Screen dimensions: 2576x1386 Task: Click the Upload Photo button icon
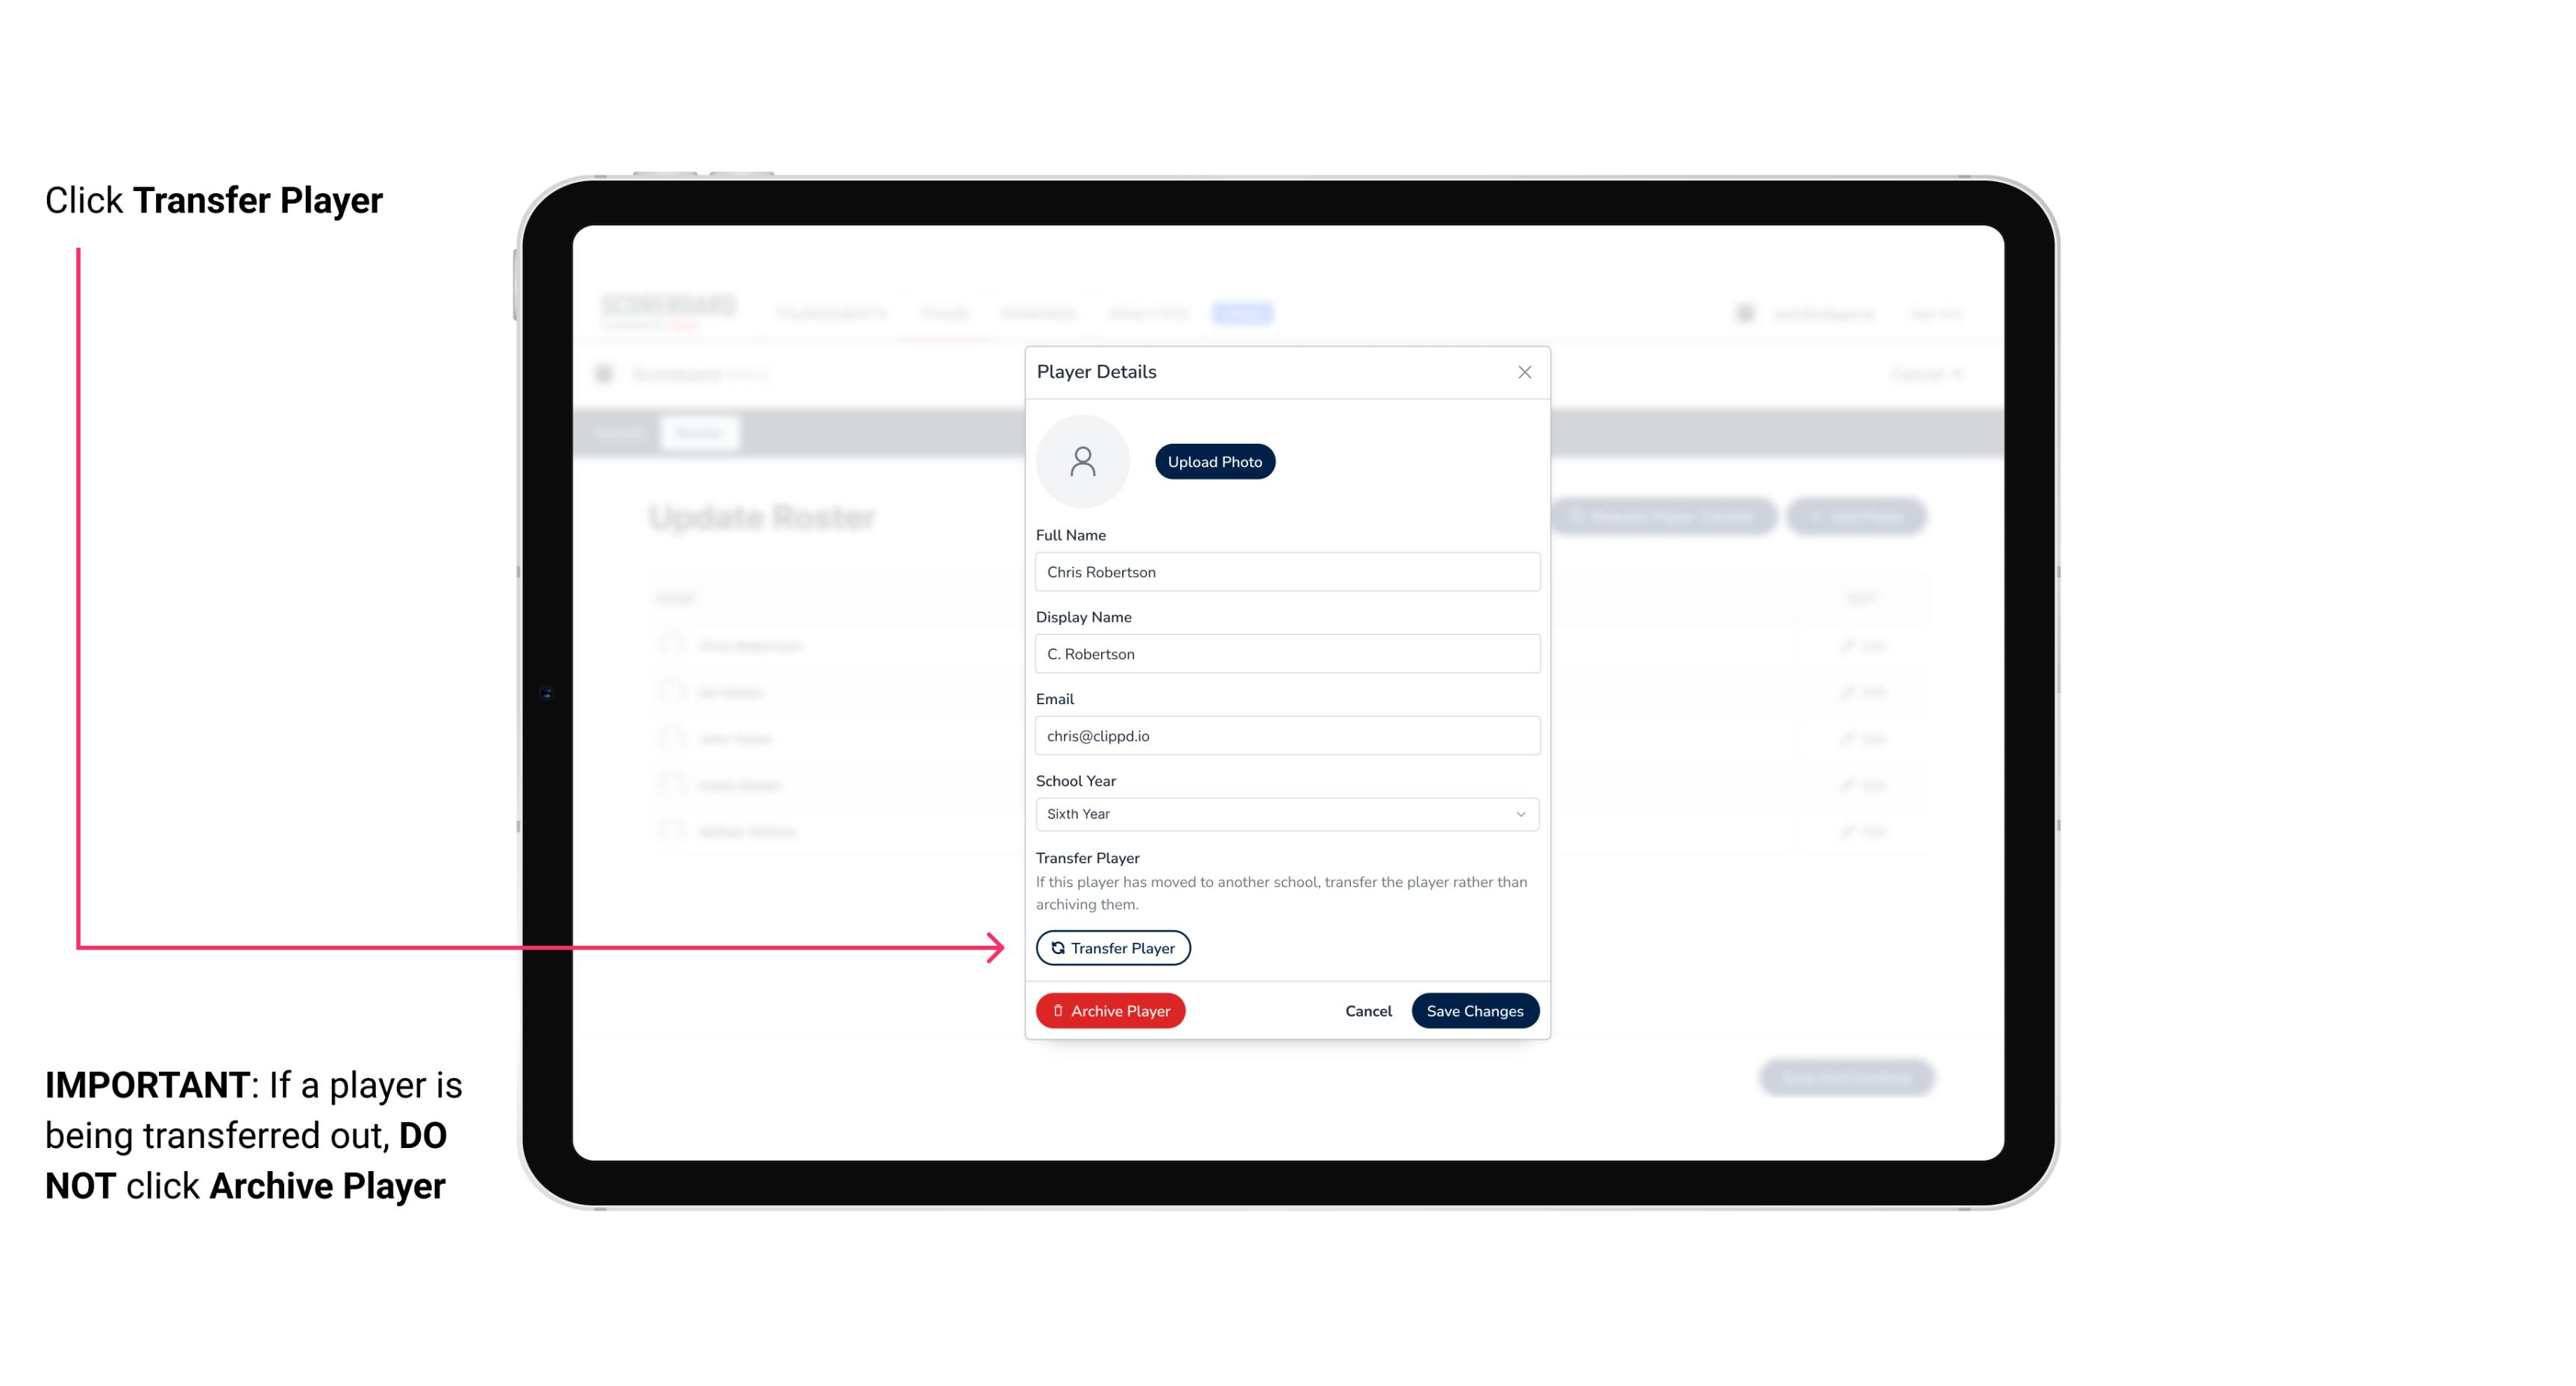point(1215,461)
